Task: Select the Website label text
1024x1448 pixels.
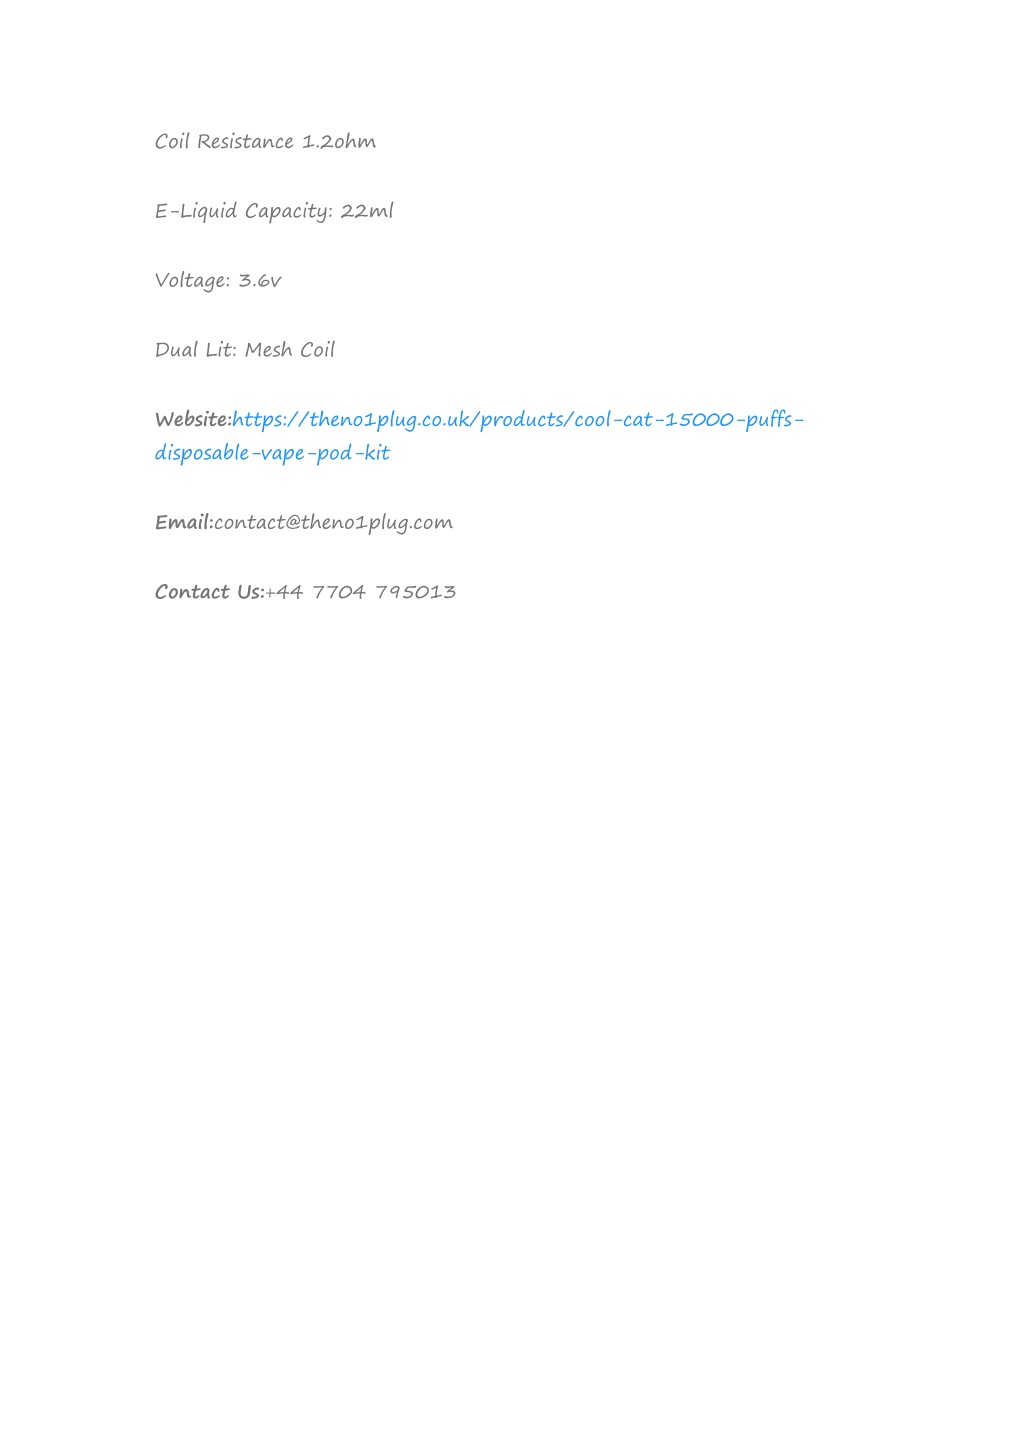Action: 193,419
